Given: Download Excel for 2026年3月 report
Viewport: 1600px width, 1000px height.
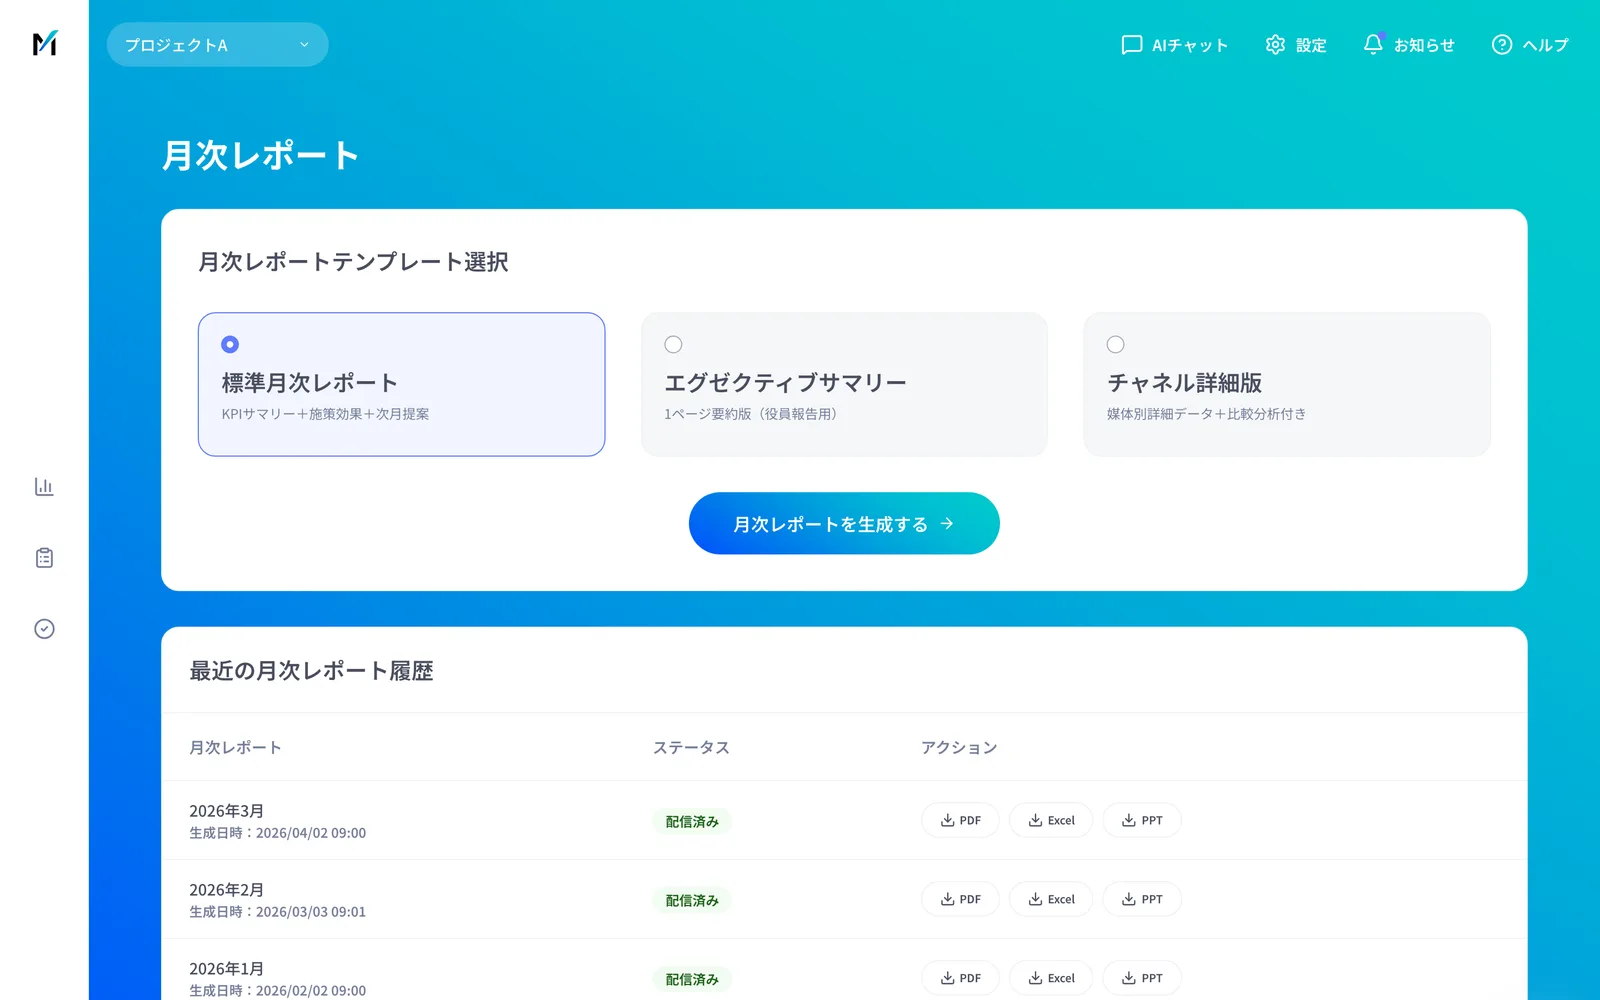Looking at the screenshot, I should tap(1051, 820).
